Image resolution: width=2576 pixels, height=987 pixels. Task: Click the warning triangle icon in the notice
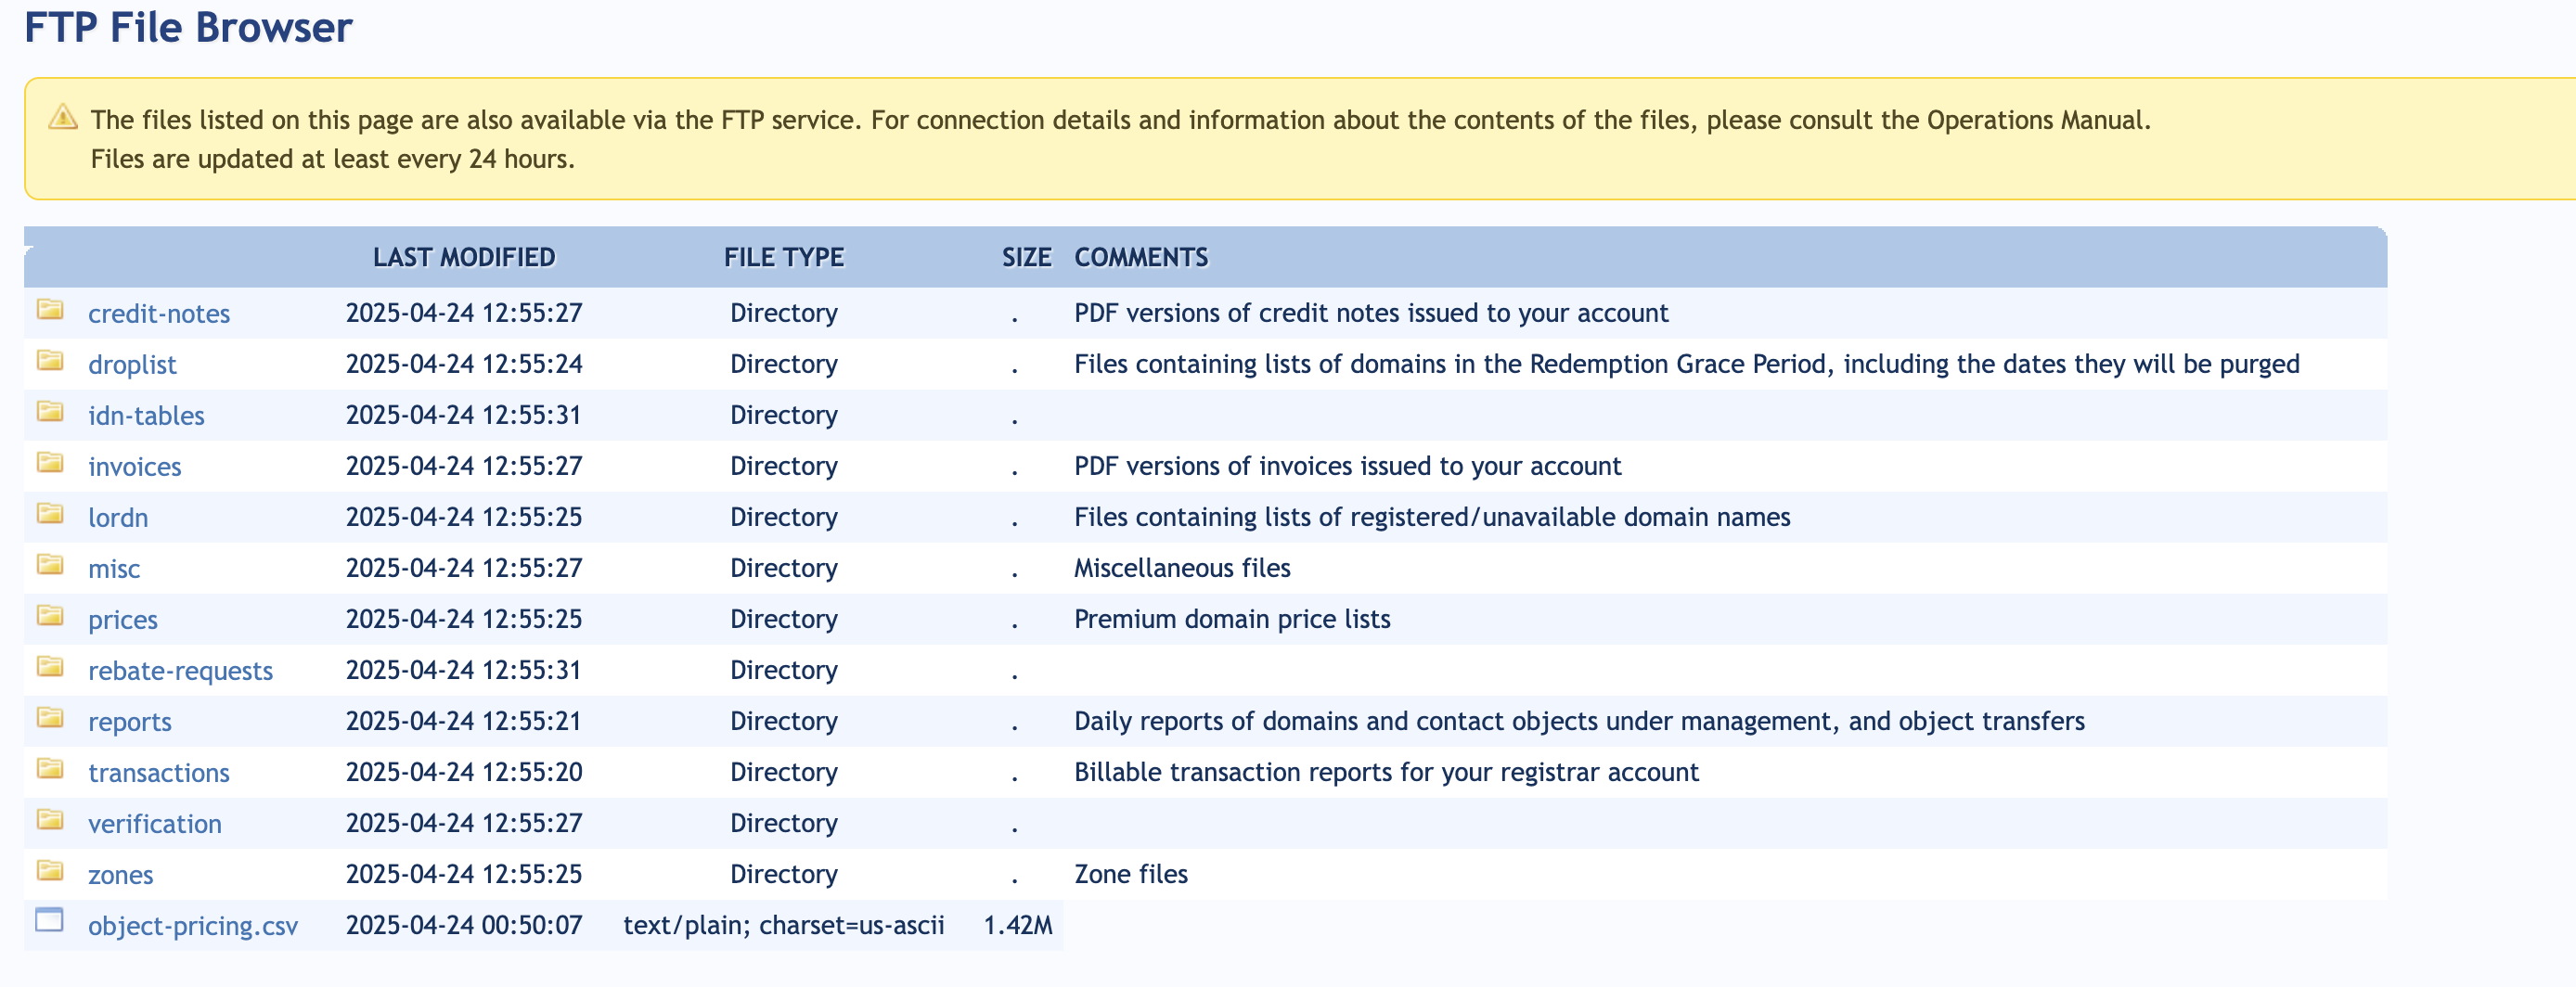click(x=63, y=117)
